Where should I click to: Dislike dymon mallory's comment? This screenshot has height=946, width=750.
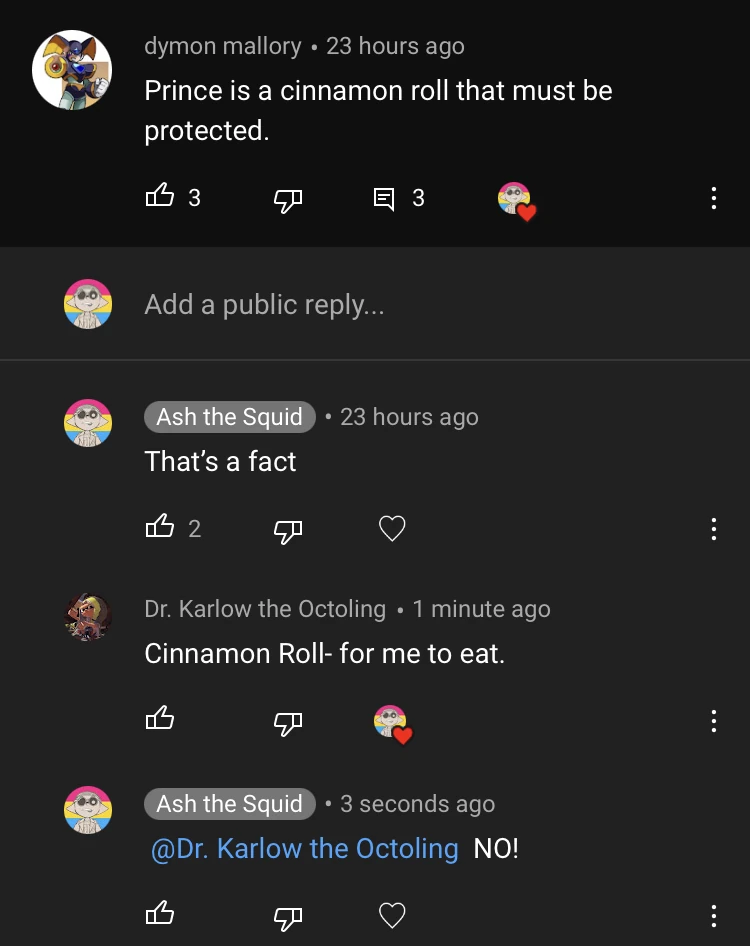[x=288, y=199]
